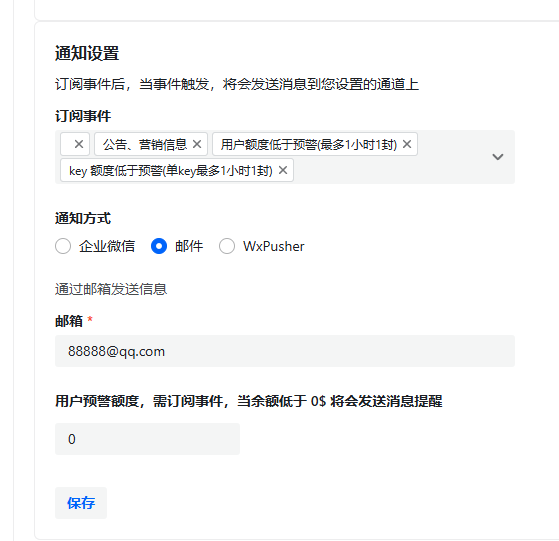Viewport: 559px width, 541px height.
Task: Click the 通知设置 heading
Action: 87,53
